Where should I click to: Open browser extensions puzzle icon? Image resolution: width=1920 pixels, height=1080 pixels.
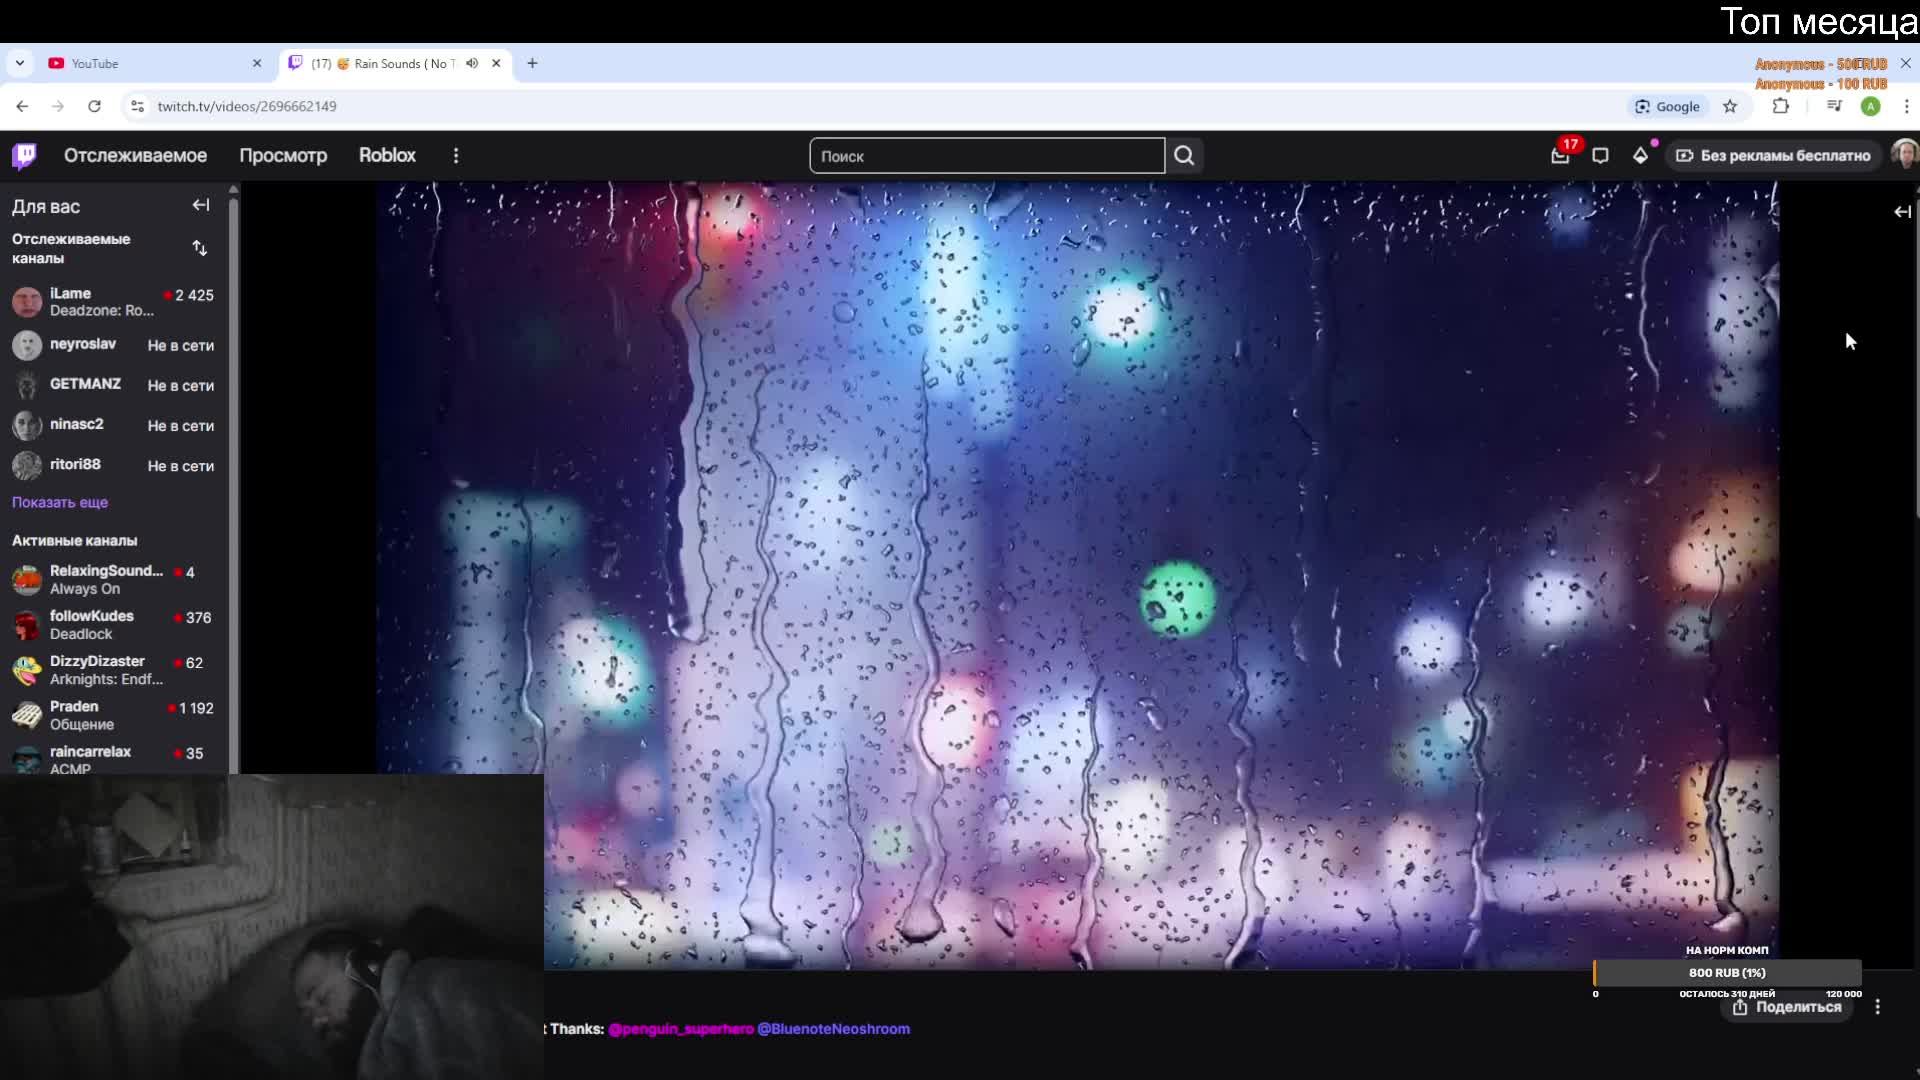[1780, 106]
